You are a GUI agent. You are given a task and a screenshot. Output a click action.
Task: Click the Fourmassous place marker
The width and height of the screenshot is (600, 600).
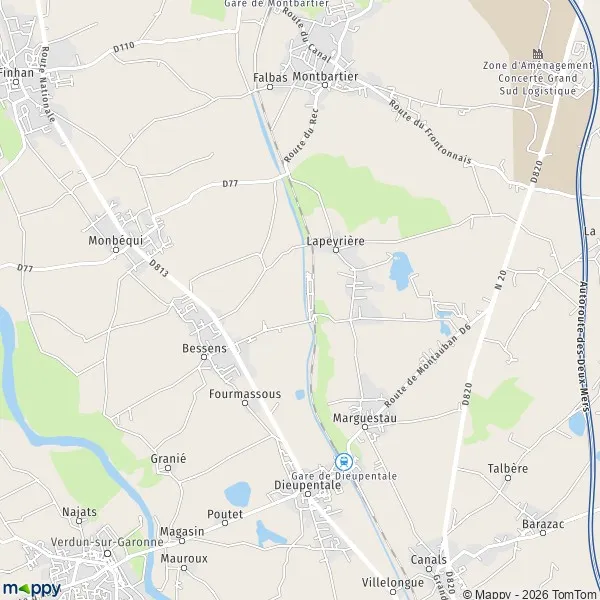[245, 403]
